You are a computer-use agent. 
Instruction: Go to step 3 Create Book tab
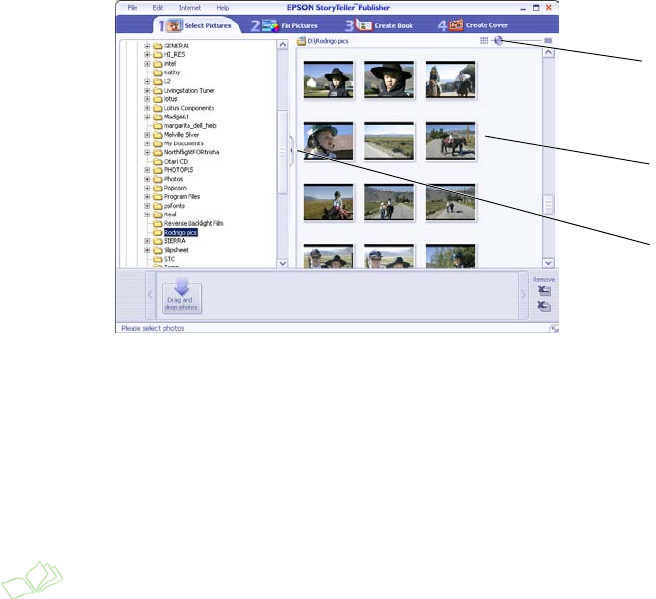tap(379, 26)
